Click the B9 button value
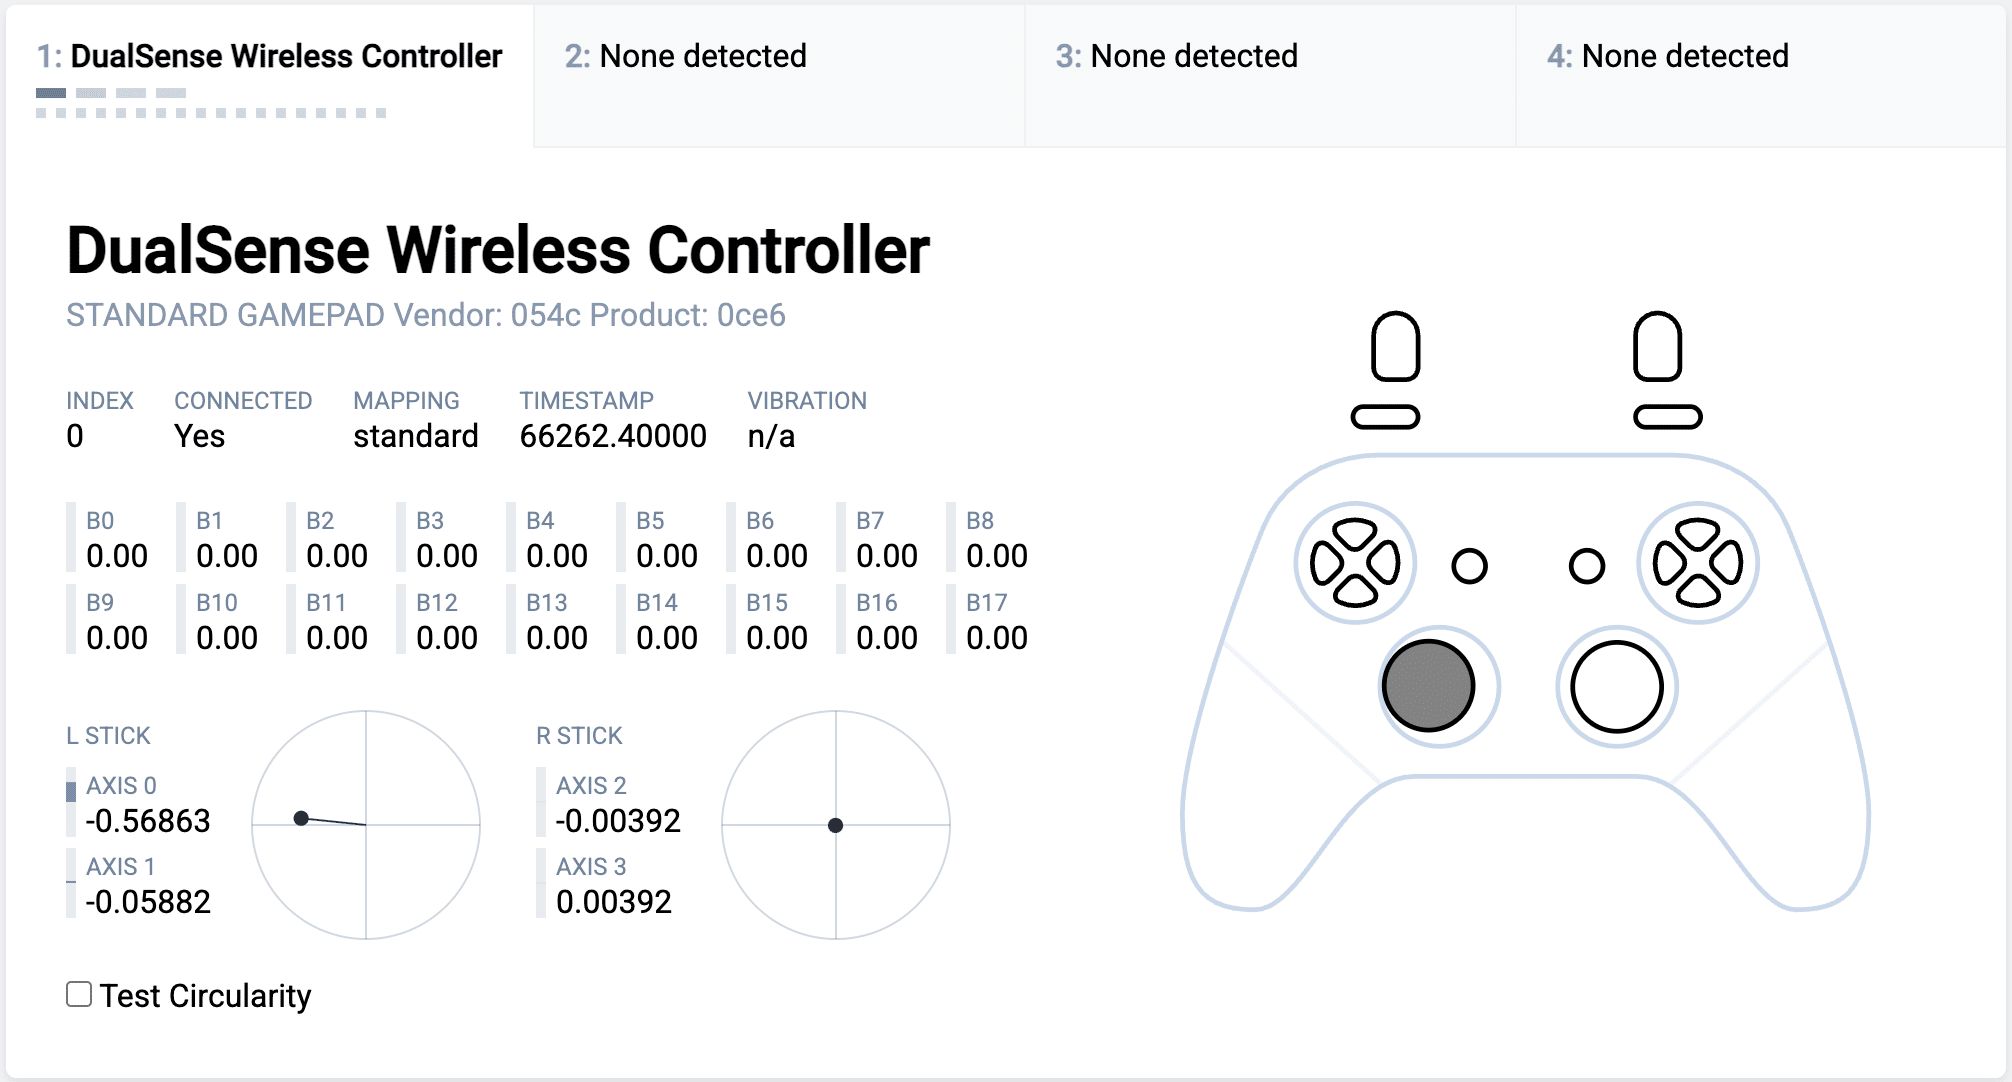 coord(117,638)
